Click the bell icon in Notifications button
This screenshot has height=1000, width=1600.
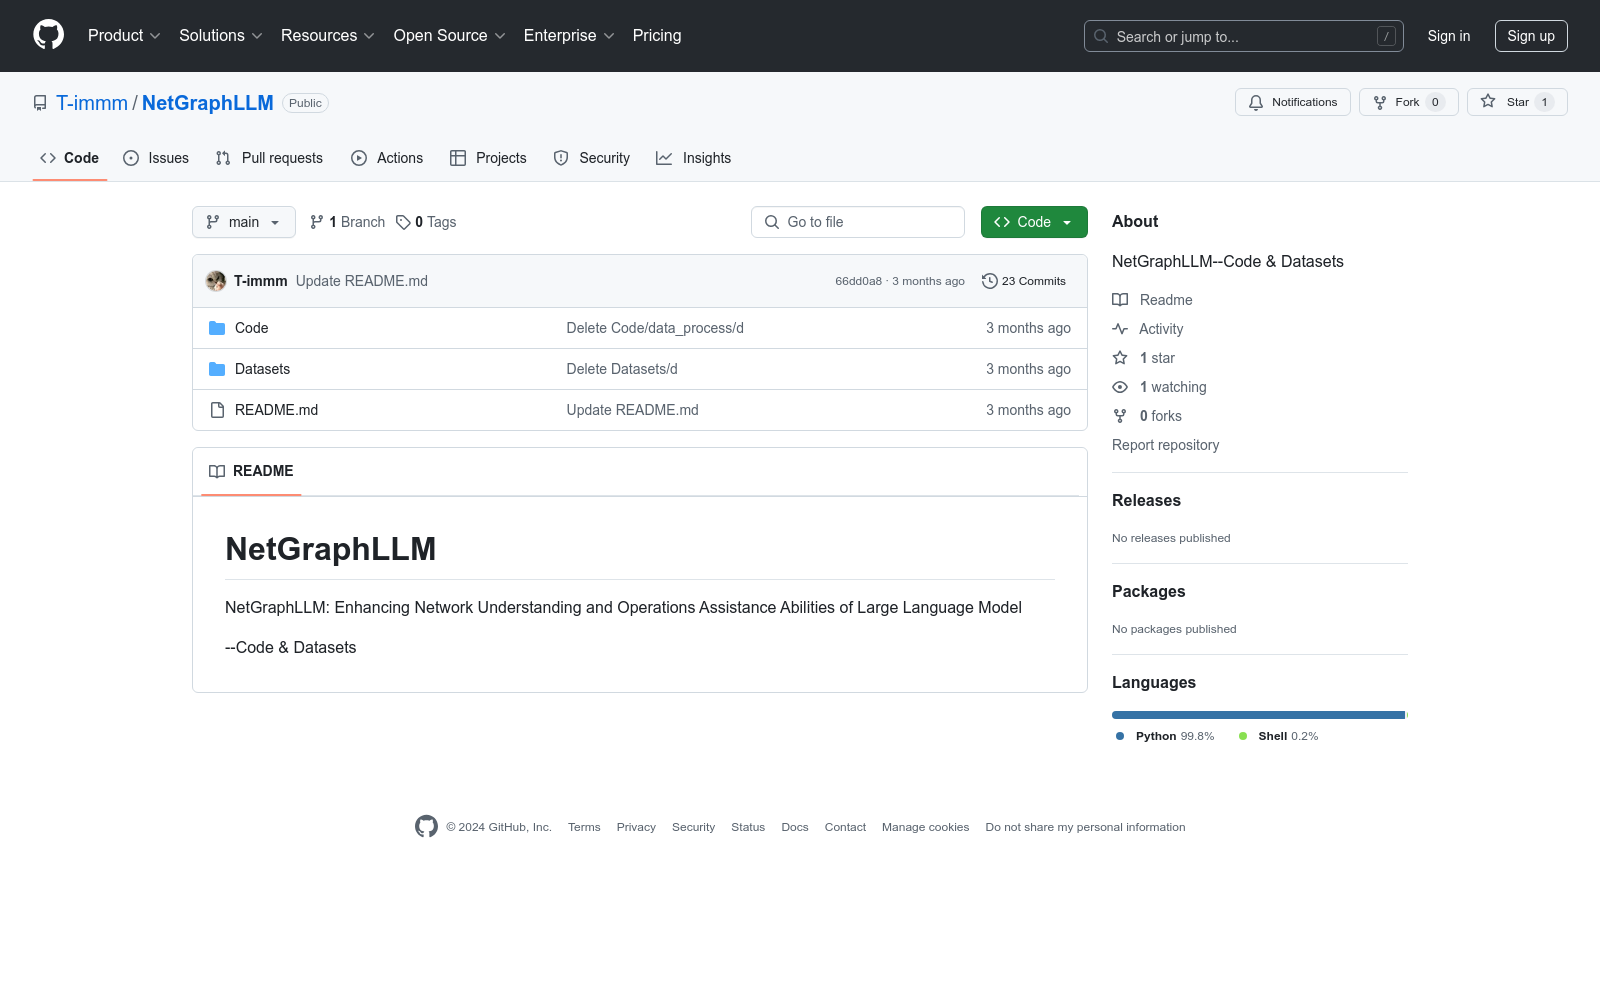1256,102
